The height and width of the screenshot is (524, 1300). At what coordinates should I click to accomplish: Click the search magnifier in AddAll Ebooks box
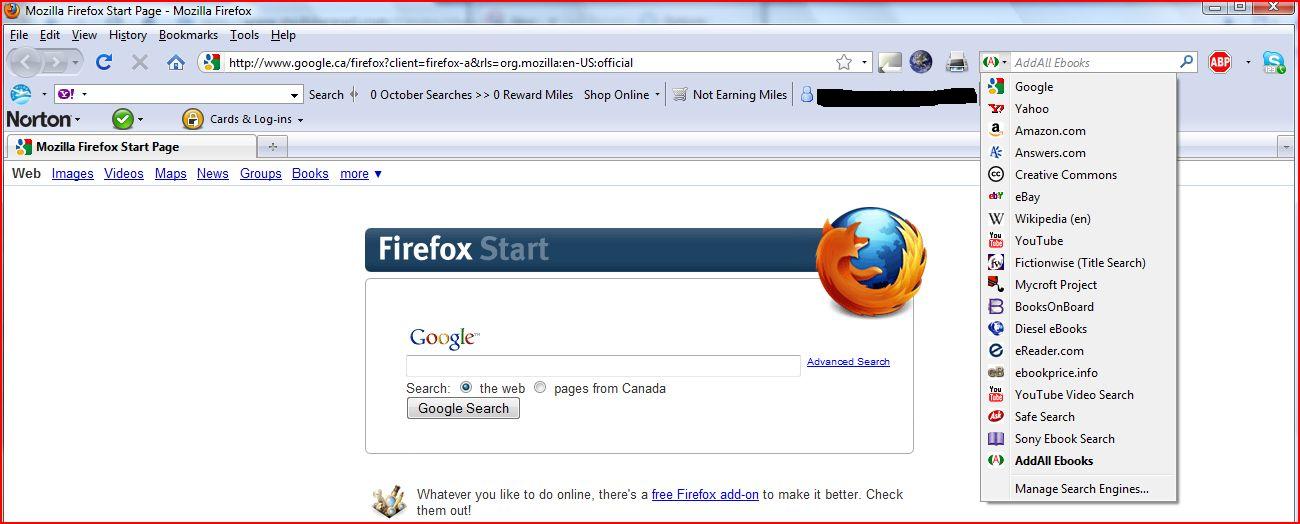coord(1187,62)
